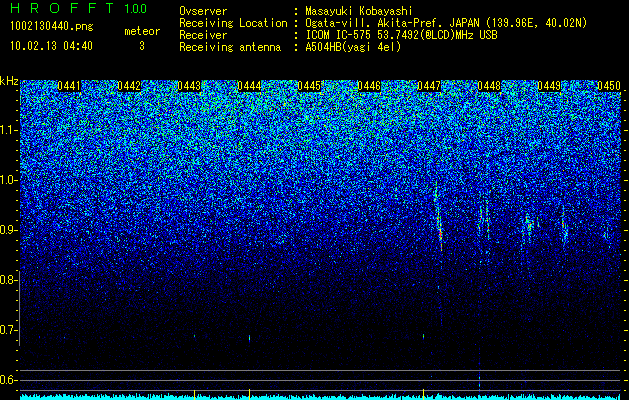The image size is (629, 400).
Task: Select the file name 1002130440.png
Action: pyautogui.click(x=52, y=27)
